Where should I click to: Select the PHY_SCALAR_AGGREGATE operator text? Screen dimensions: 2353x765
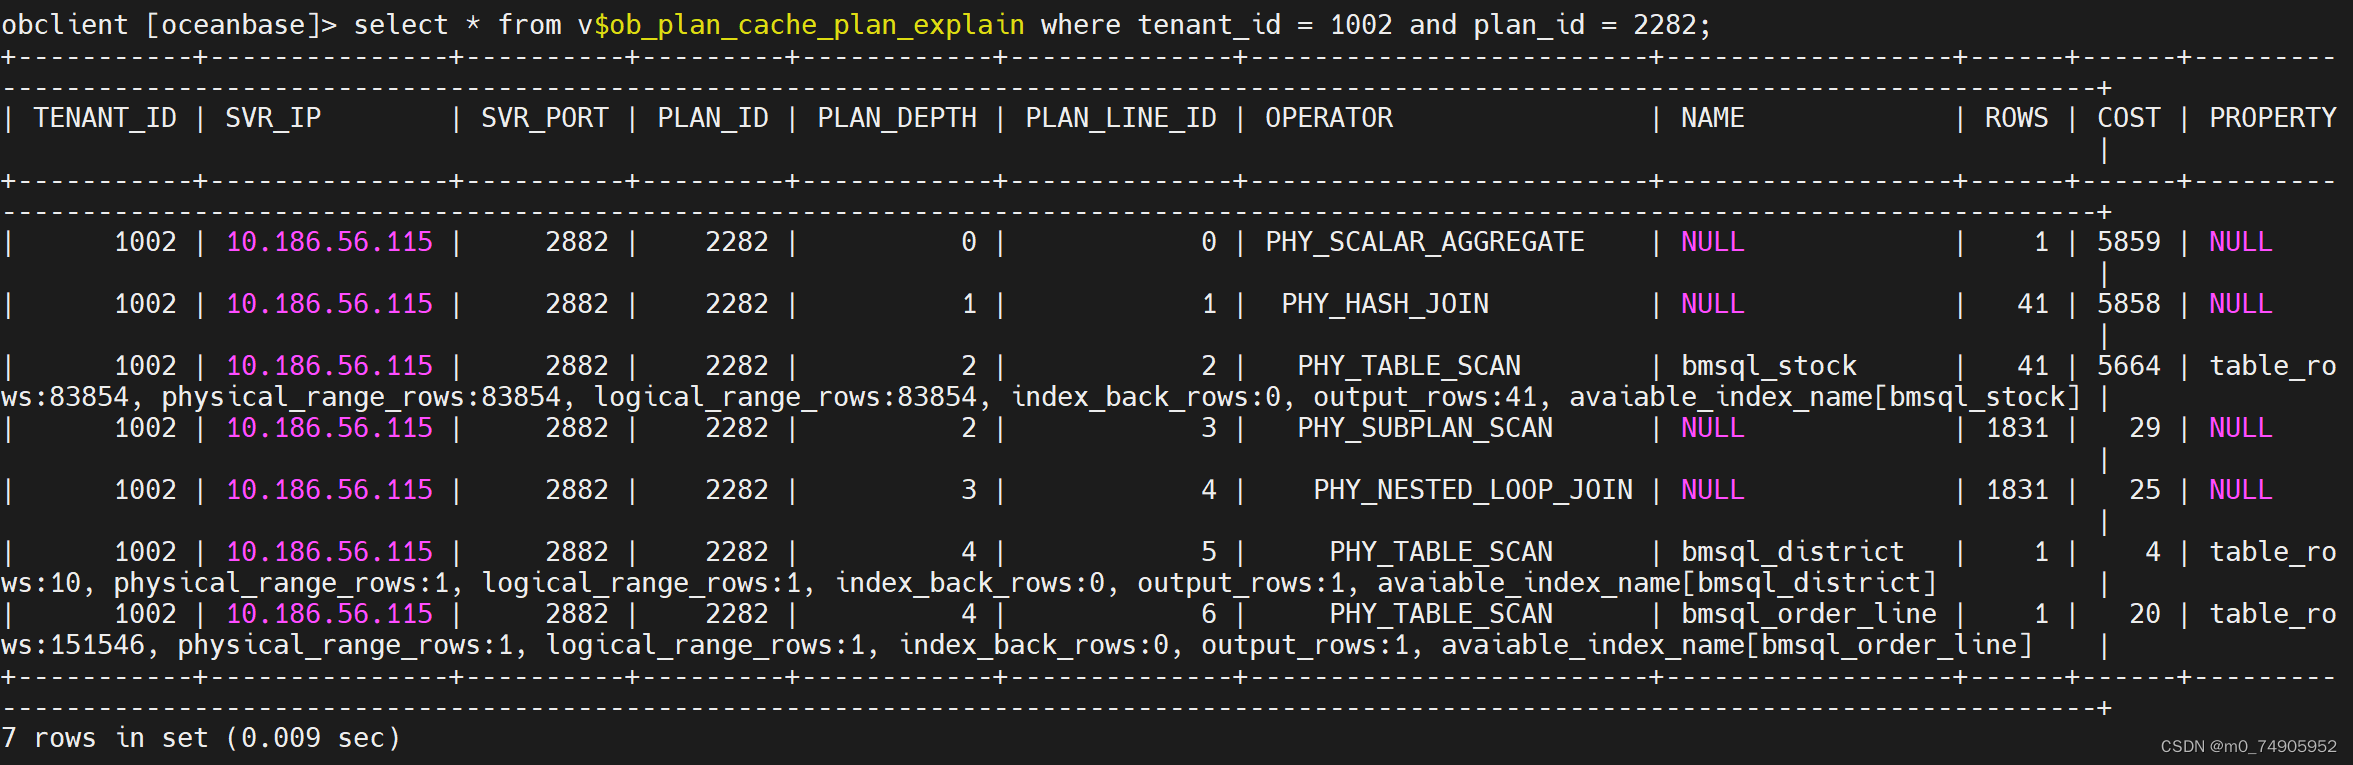[x=1425, y=242]
